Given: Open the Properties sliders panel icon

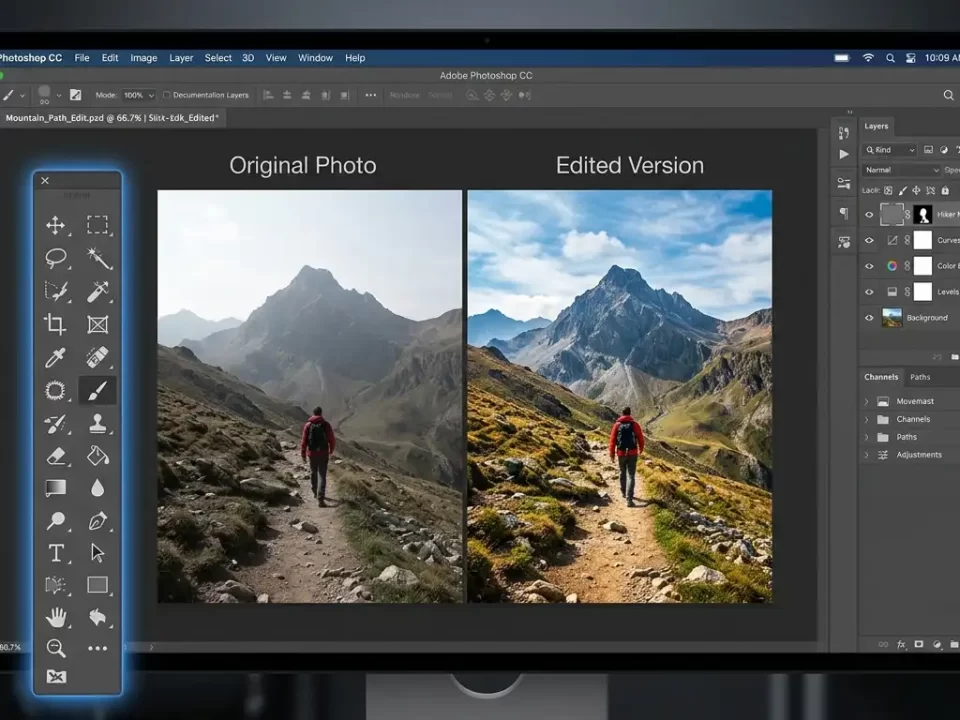Looking at the screenshot, I should click(844, 183).
